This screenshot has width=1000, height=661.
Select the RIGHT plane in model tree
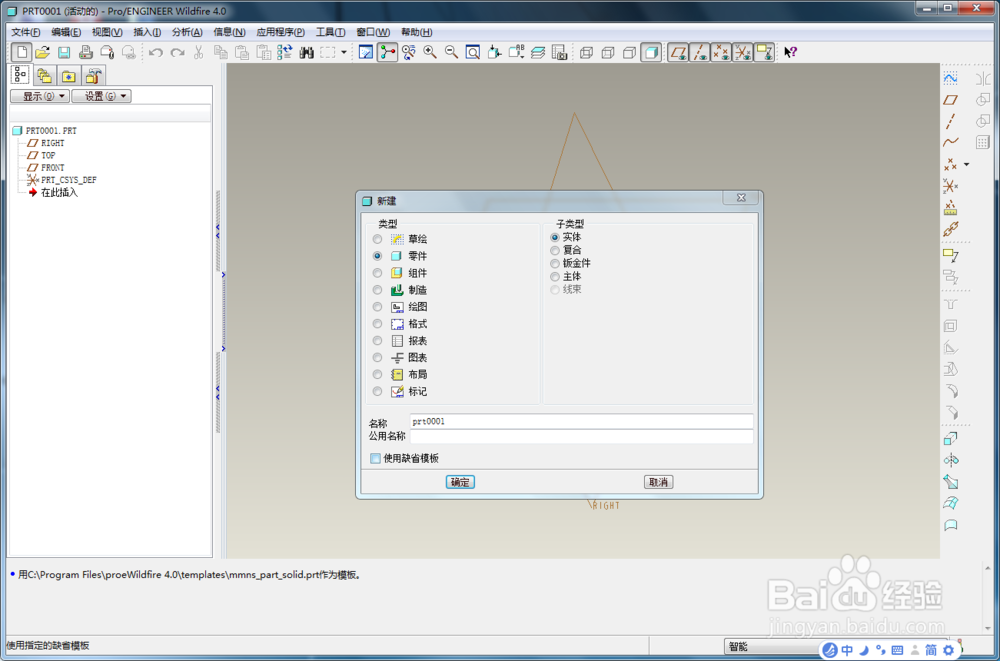[x=46, y=143]
